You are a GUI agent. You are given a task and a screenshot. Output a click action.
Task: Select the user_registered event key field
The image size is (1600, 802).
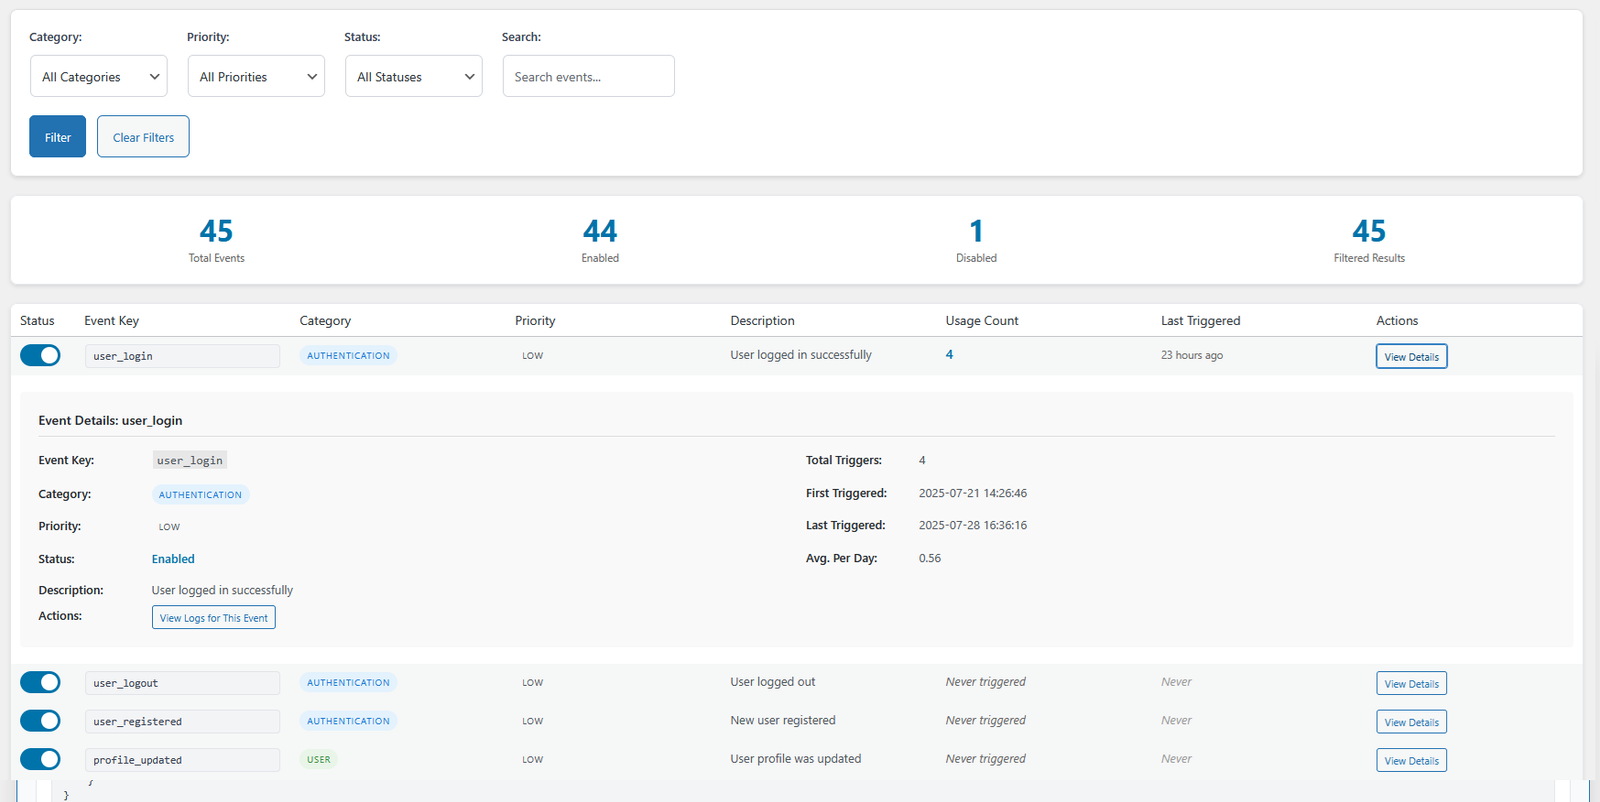point(182,721)
